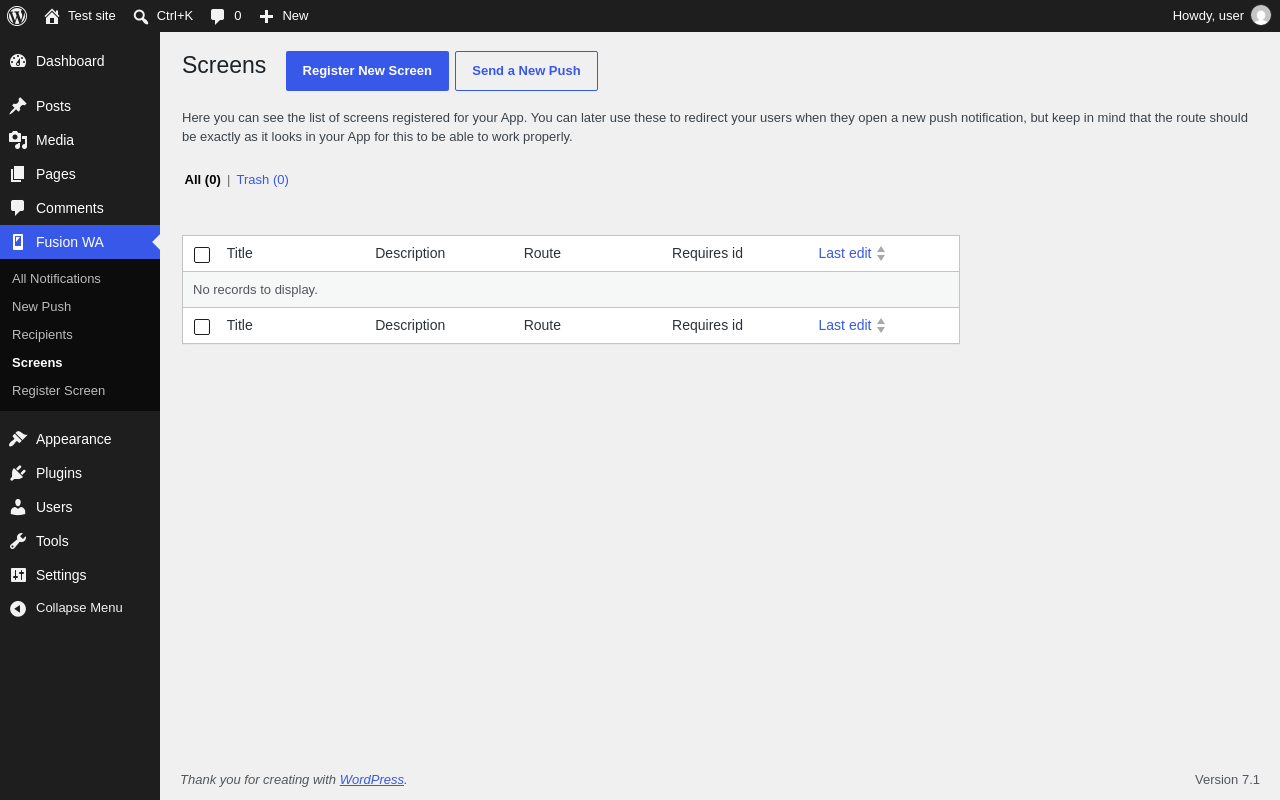Click the comments count 0
Image resolution: width=1280 pixels, height=800 pixels.
pyautogui.click(x=238, y=16)
